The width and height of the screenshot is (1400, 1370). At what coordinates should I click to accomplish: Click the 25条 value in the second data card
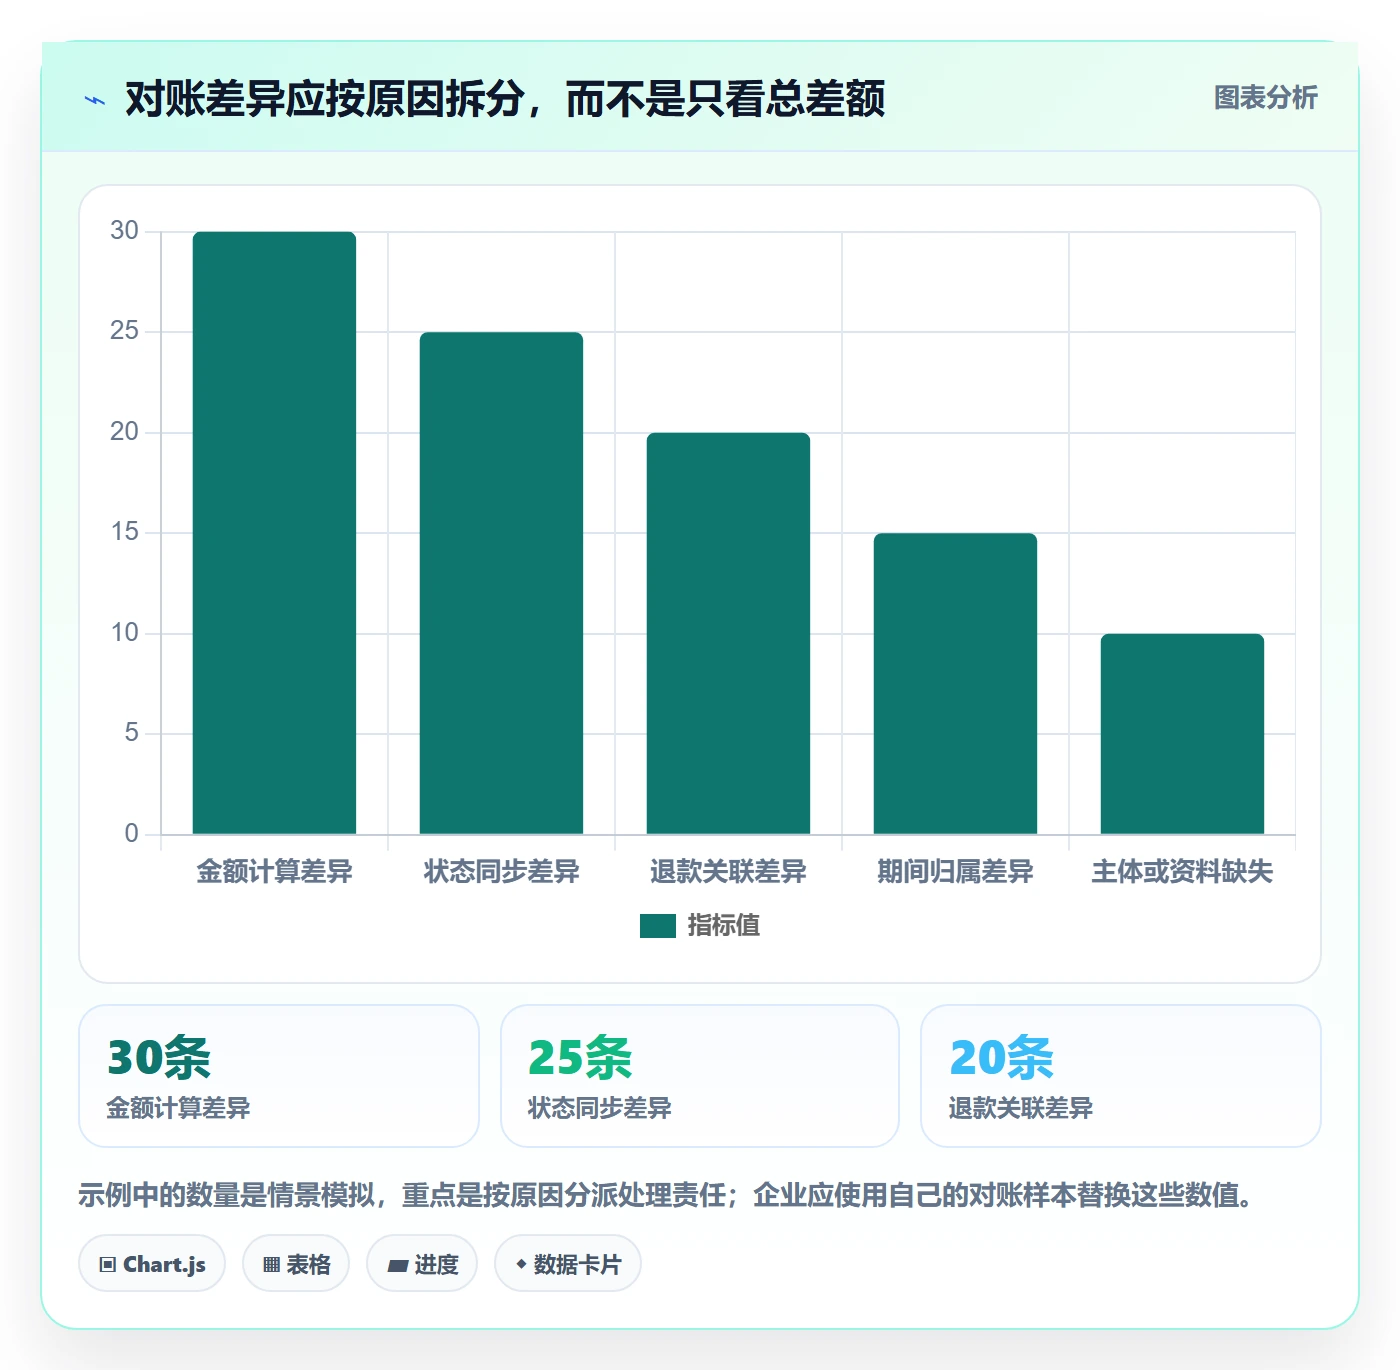click(x=580, y=1058)
